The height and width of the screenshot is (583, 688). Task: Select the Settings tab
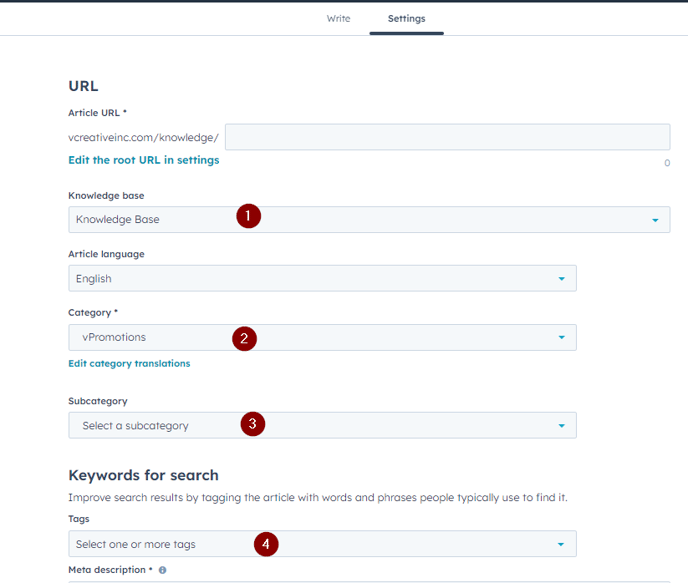[406, 18]
